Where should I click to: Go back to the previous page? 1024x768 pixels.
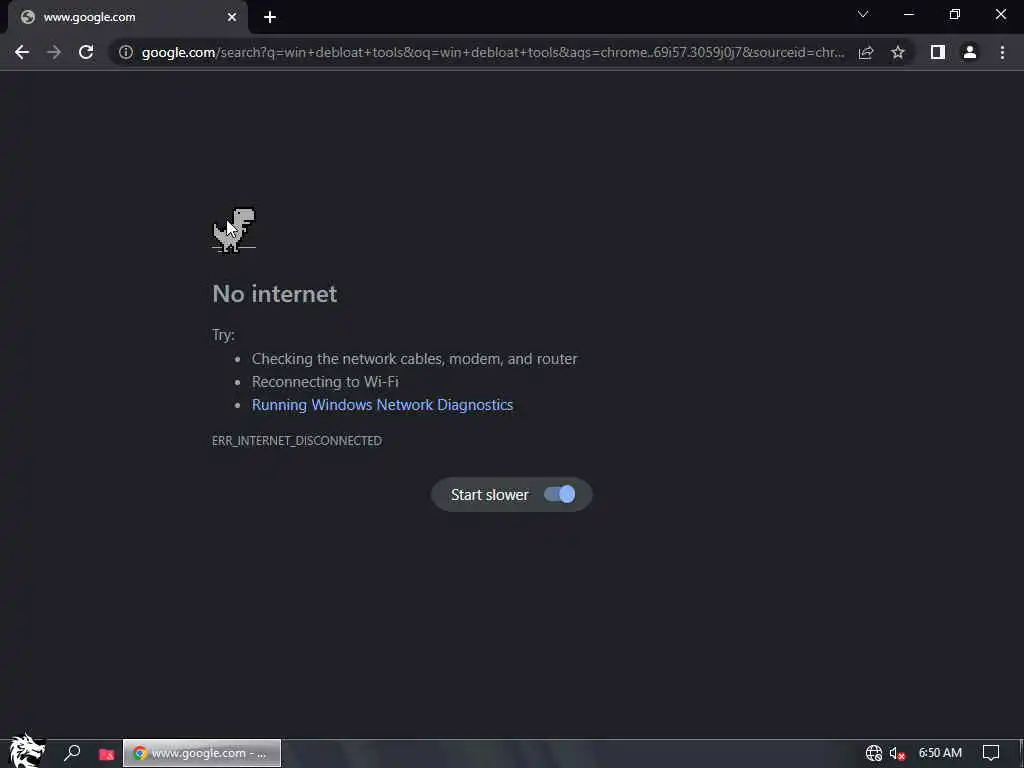pyautogui.click(x=22, y=52)
